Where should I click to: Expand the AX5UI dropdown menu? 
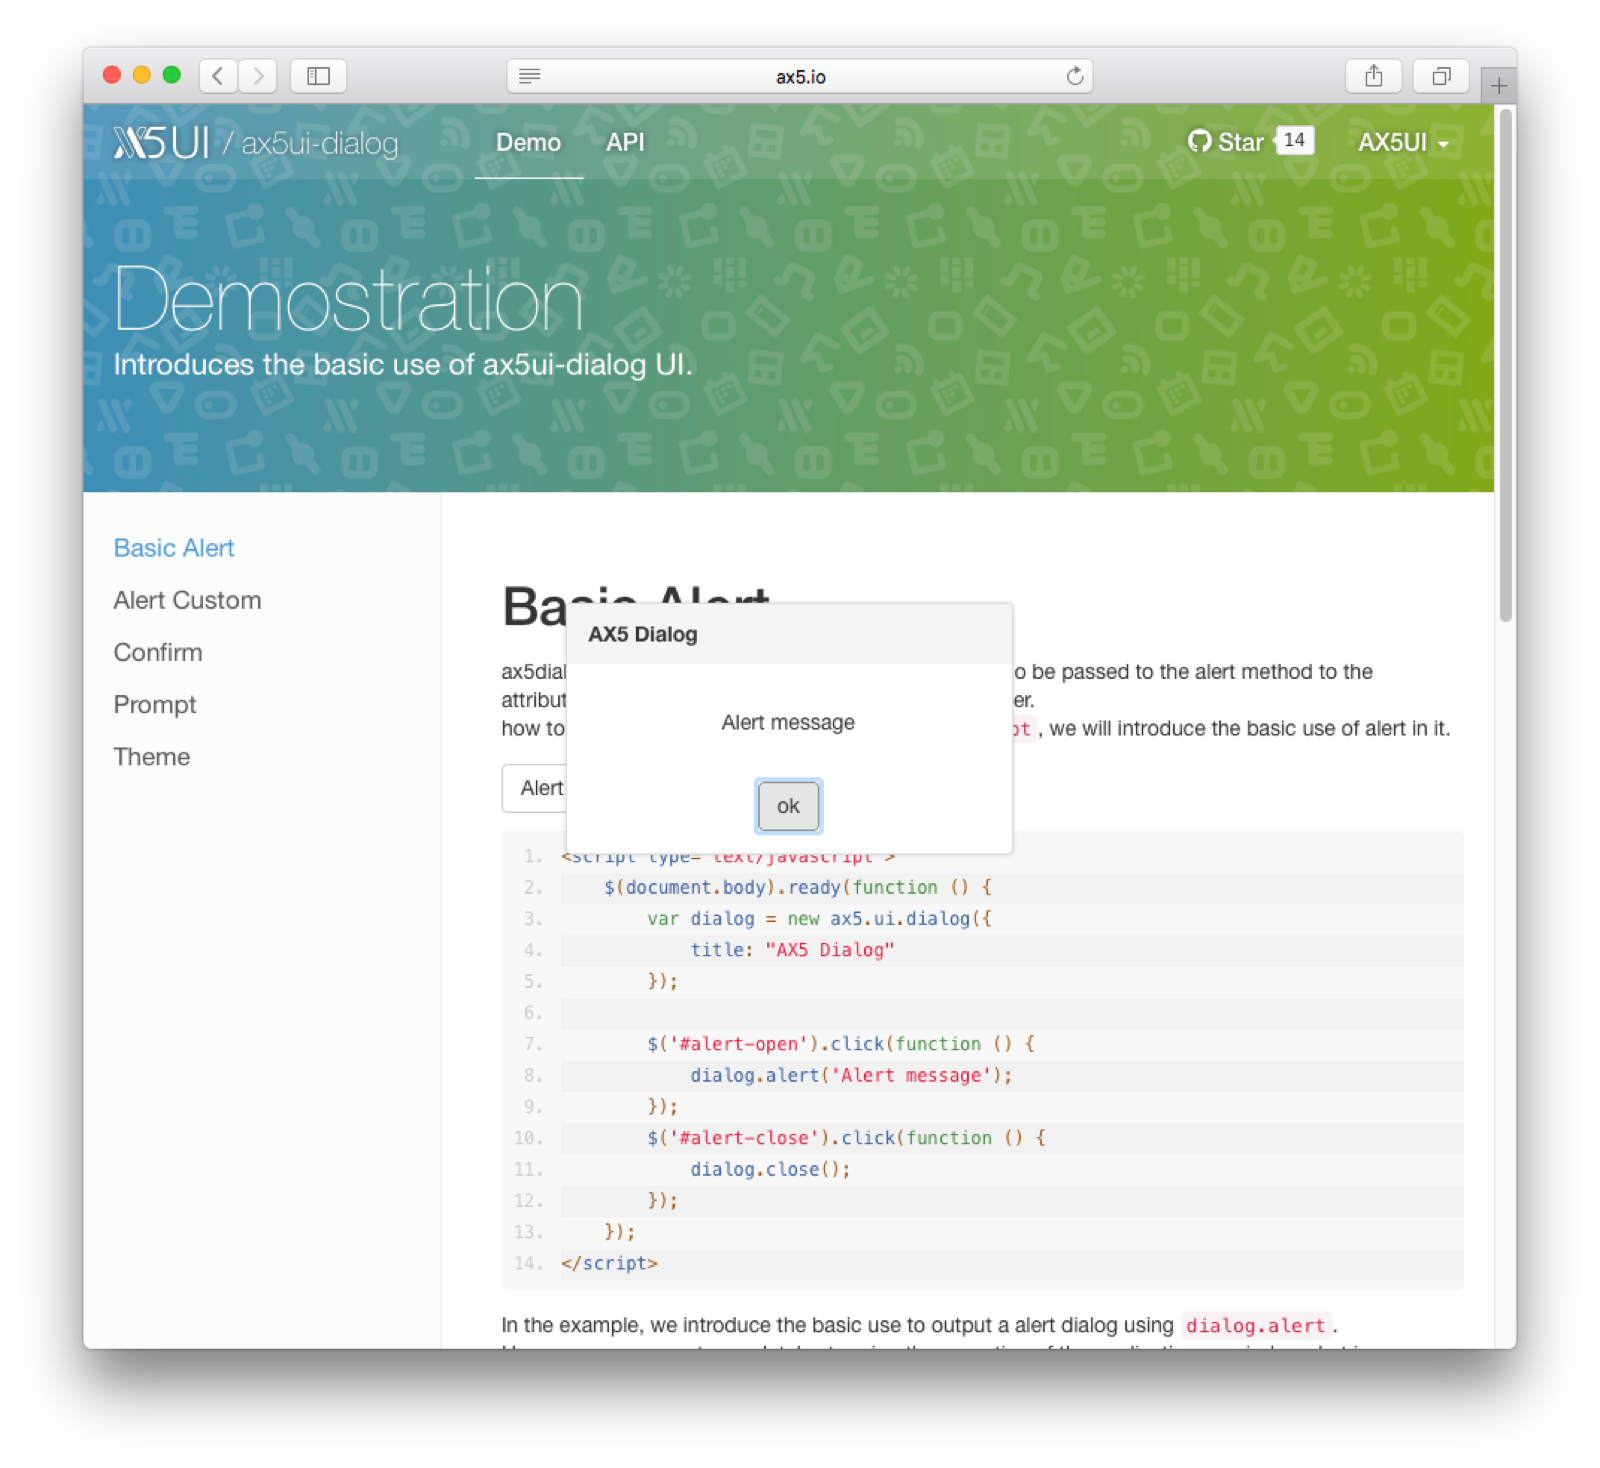(x=1402, y=142)
